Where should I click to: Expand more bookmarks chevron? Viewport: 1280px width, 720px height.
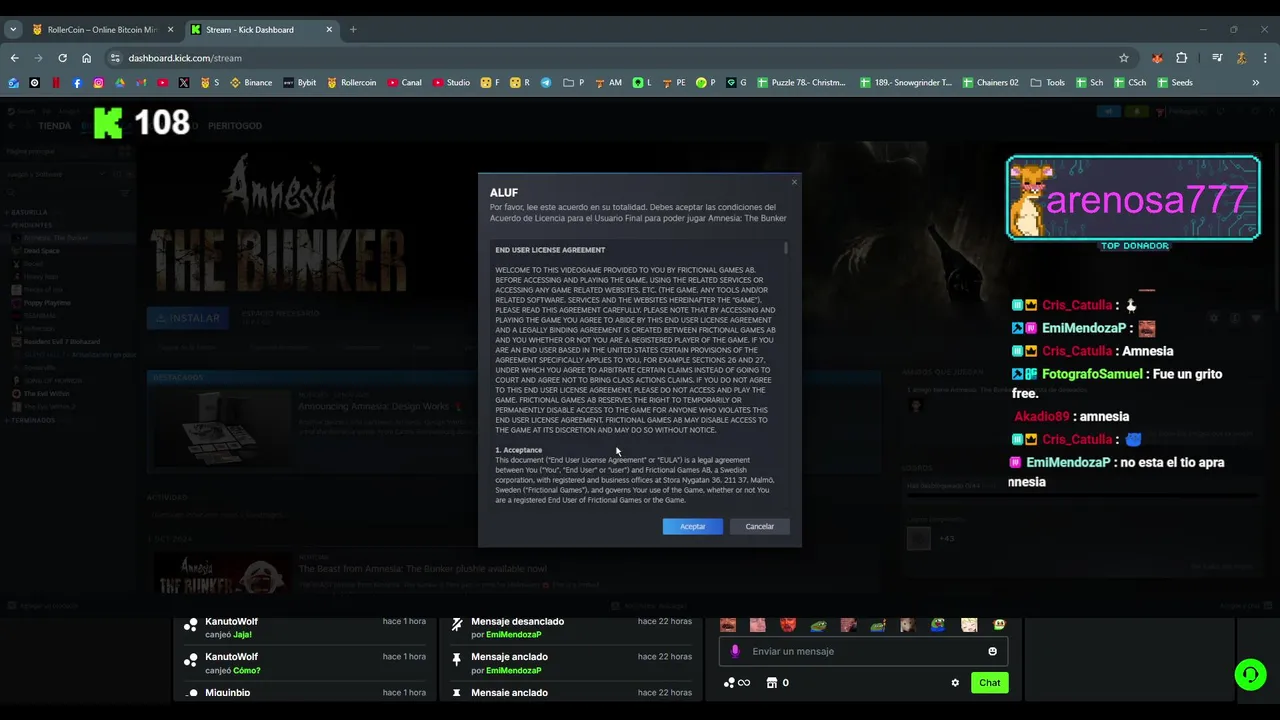point(1256,83)
